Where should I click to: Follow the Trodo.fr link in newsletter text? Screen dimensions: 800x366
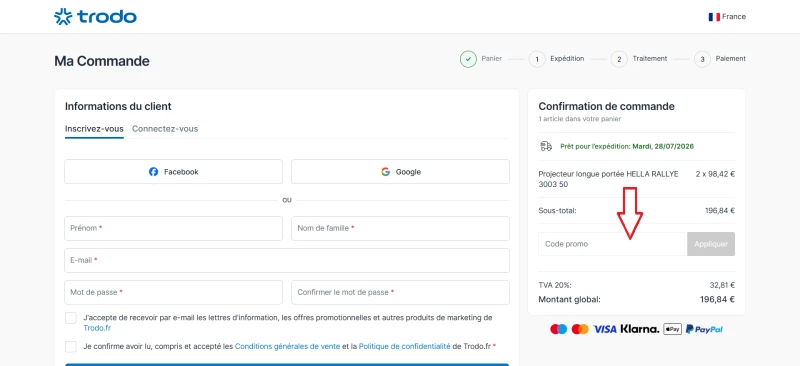[97, 328]
